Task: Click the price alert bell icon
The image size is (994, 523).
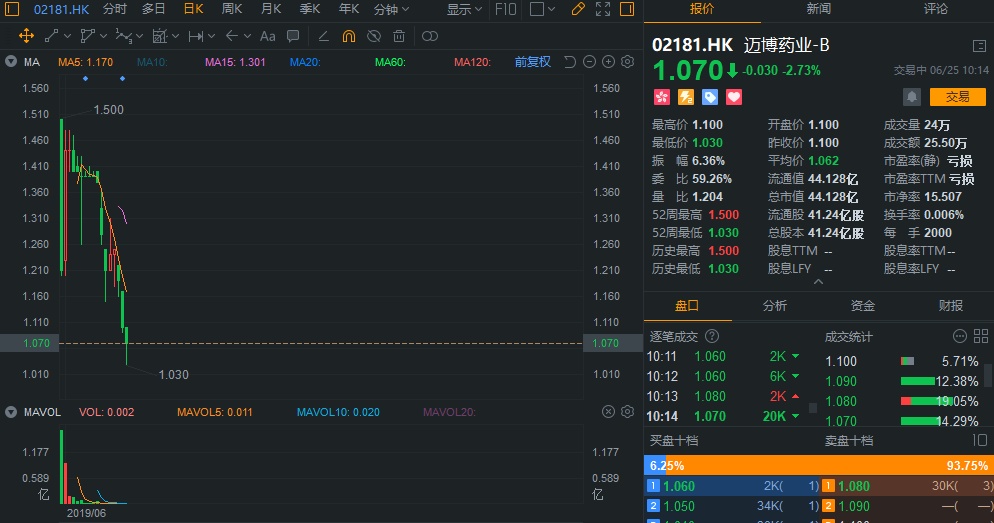Action: point(912,97)
